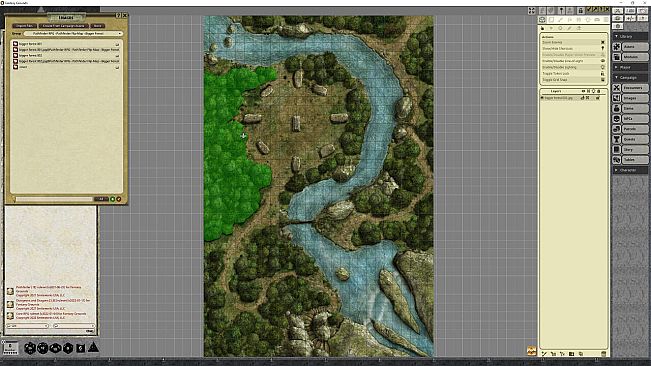Image resolution: width=651 pixels, height=366 pixels.
Task: Roll the d4 pyramid die
Action: [x=93, y=347]
